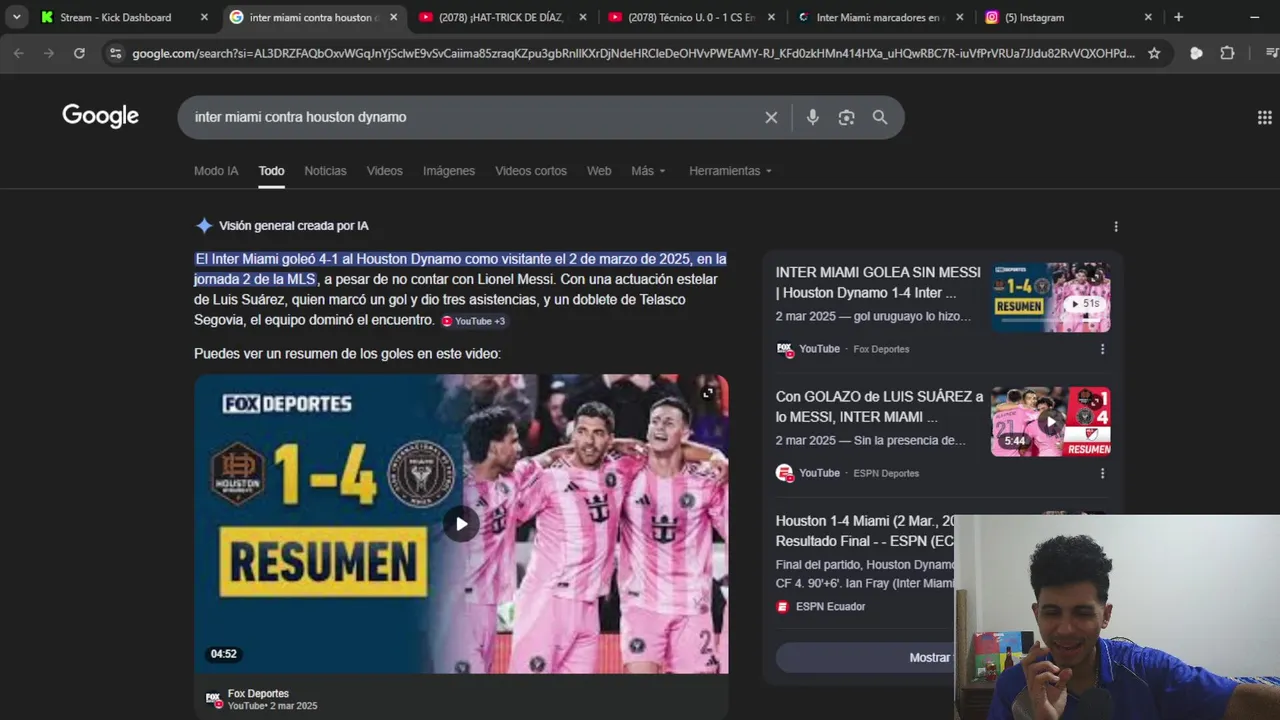Open INTER MIAMI GOLEA SIN MESSI result
1280x720 pixels.
878,282
